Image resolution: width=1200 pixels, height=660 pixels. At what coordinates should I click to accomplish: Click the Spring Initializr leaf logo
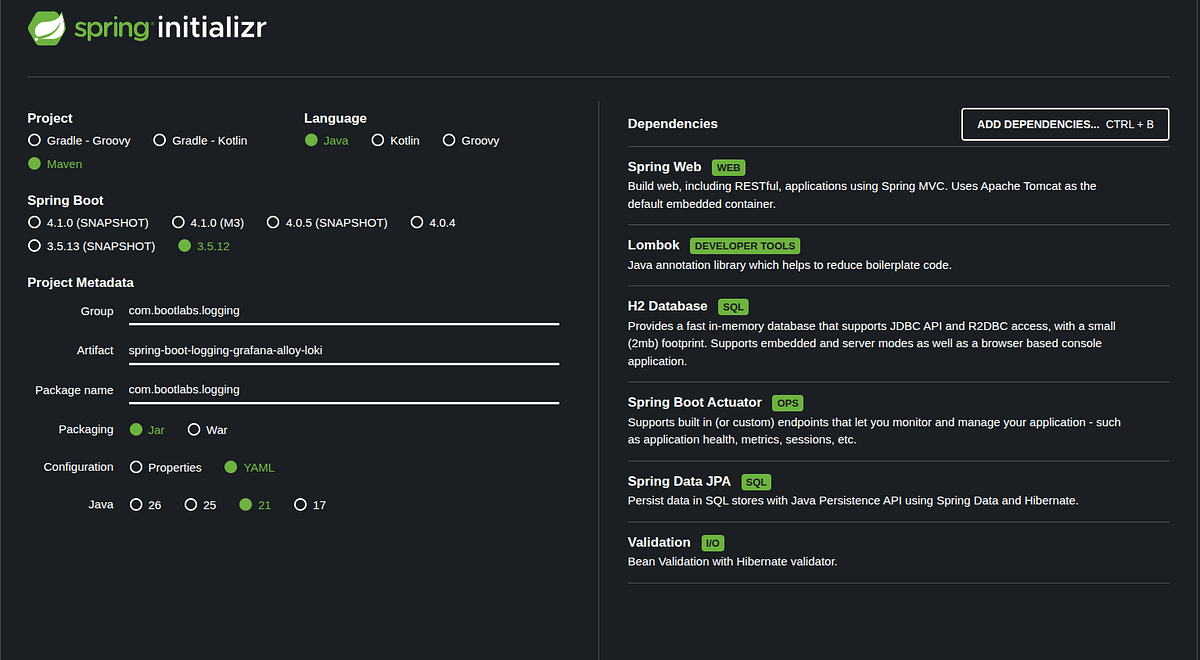(45, 28)
